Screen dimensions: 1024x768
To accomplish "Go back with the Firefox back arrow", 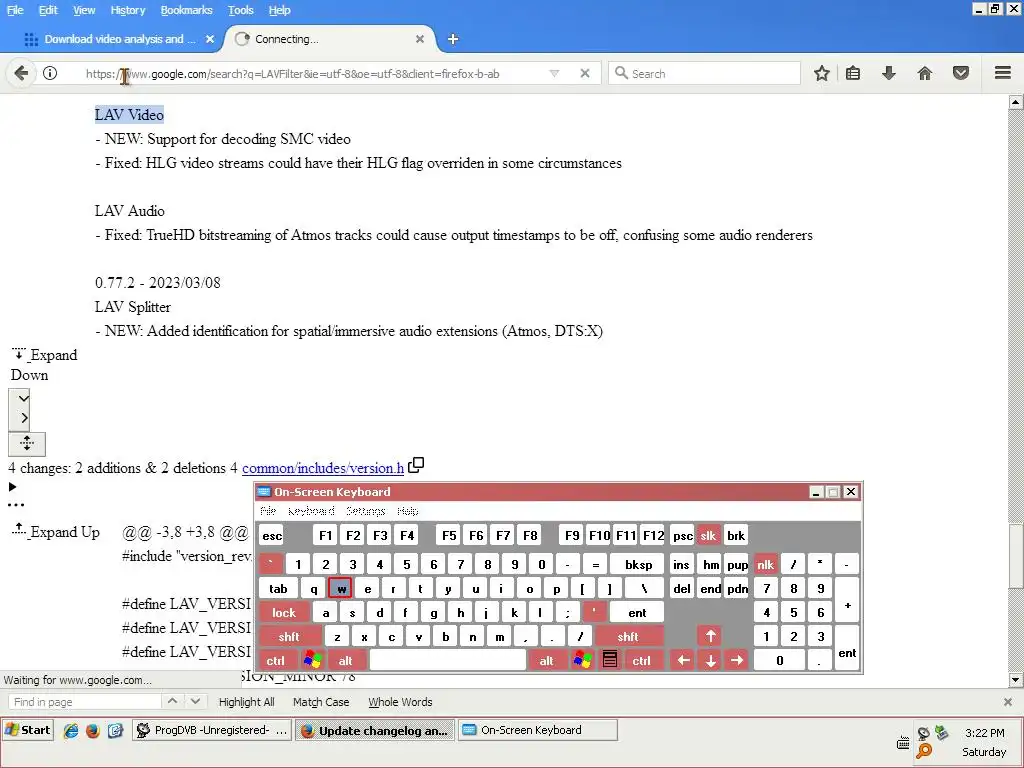I will 21,73.
